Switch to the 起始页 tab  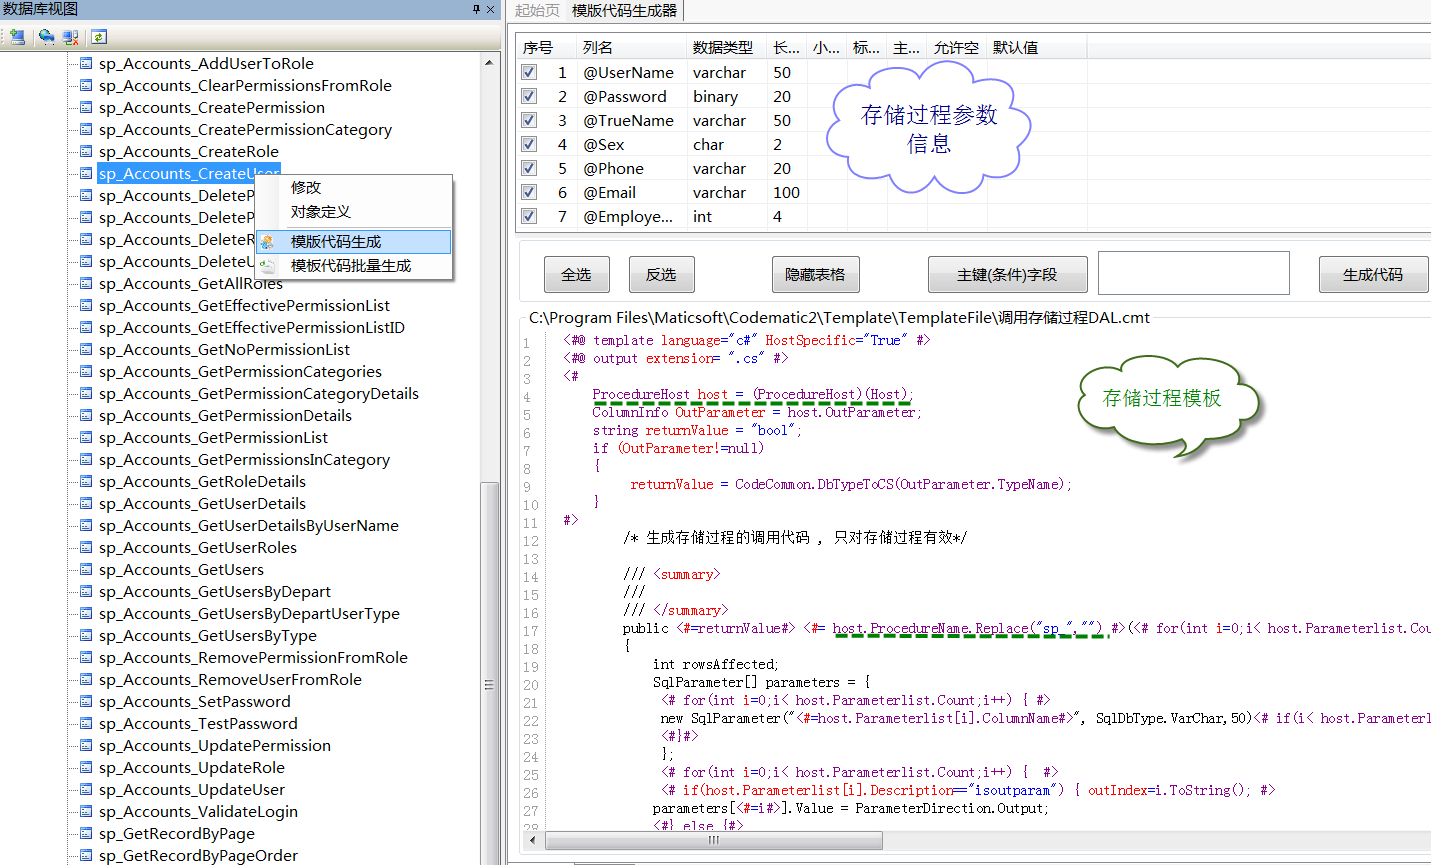[x=537, y=10]
